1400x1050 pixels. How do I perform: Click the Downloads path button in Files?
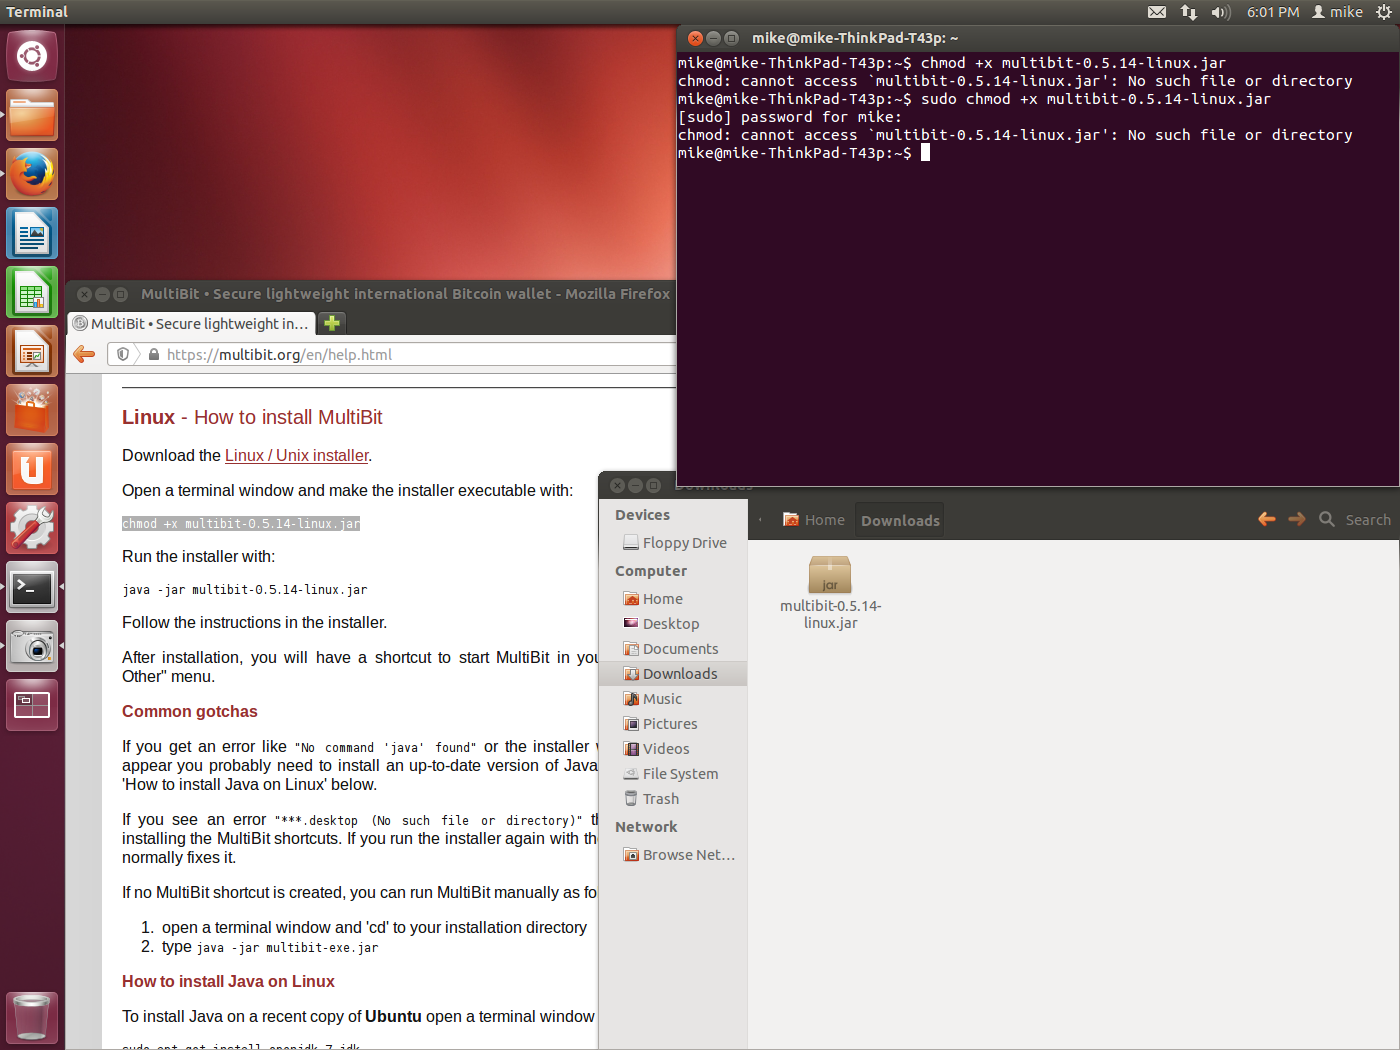[x=900, y=520]
